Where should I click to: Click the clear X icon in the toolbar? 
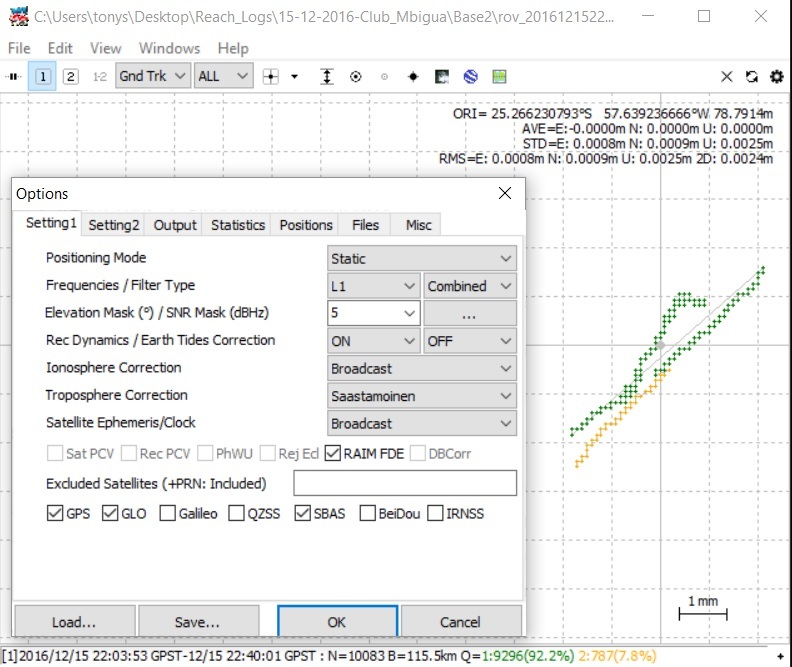point(726,77)
